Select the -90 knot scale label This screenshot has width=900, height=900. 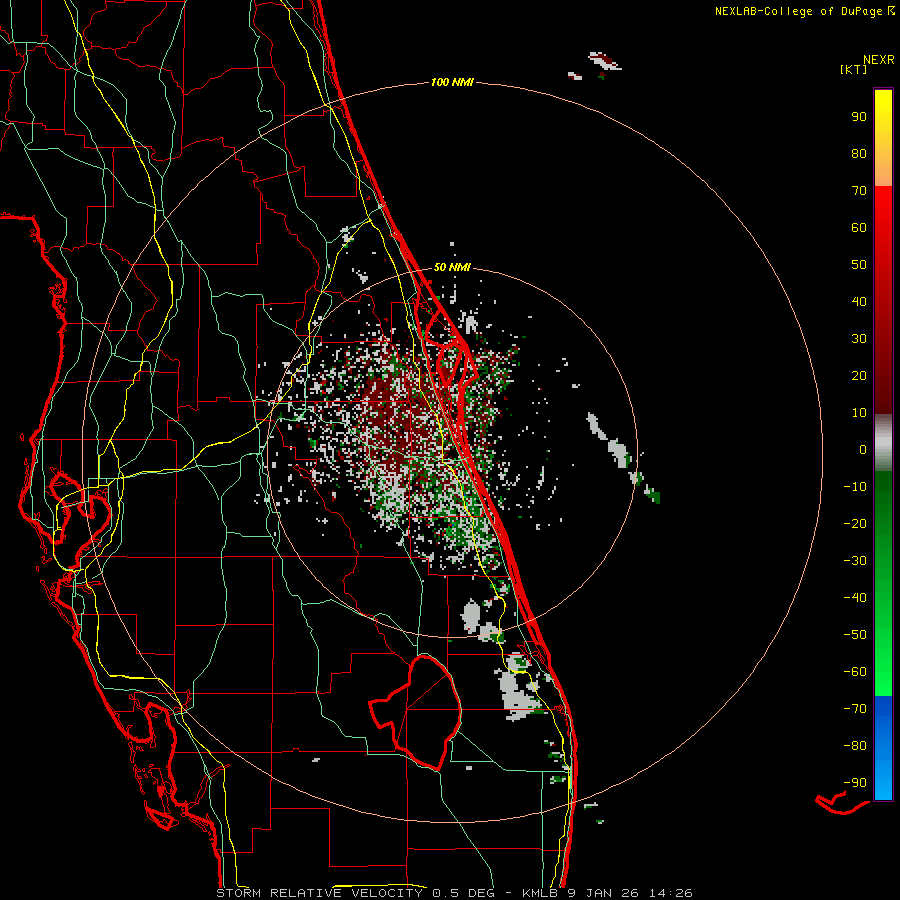coord(855,783)
